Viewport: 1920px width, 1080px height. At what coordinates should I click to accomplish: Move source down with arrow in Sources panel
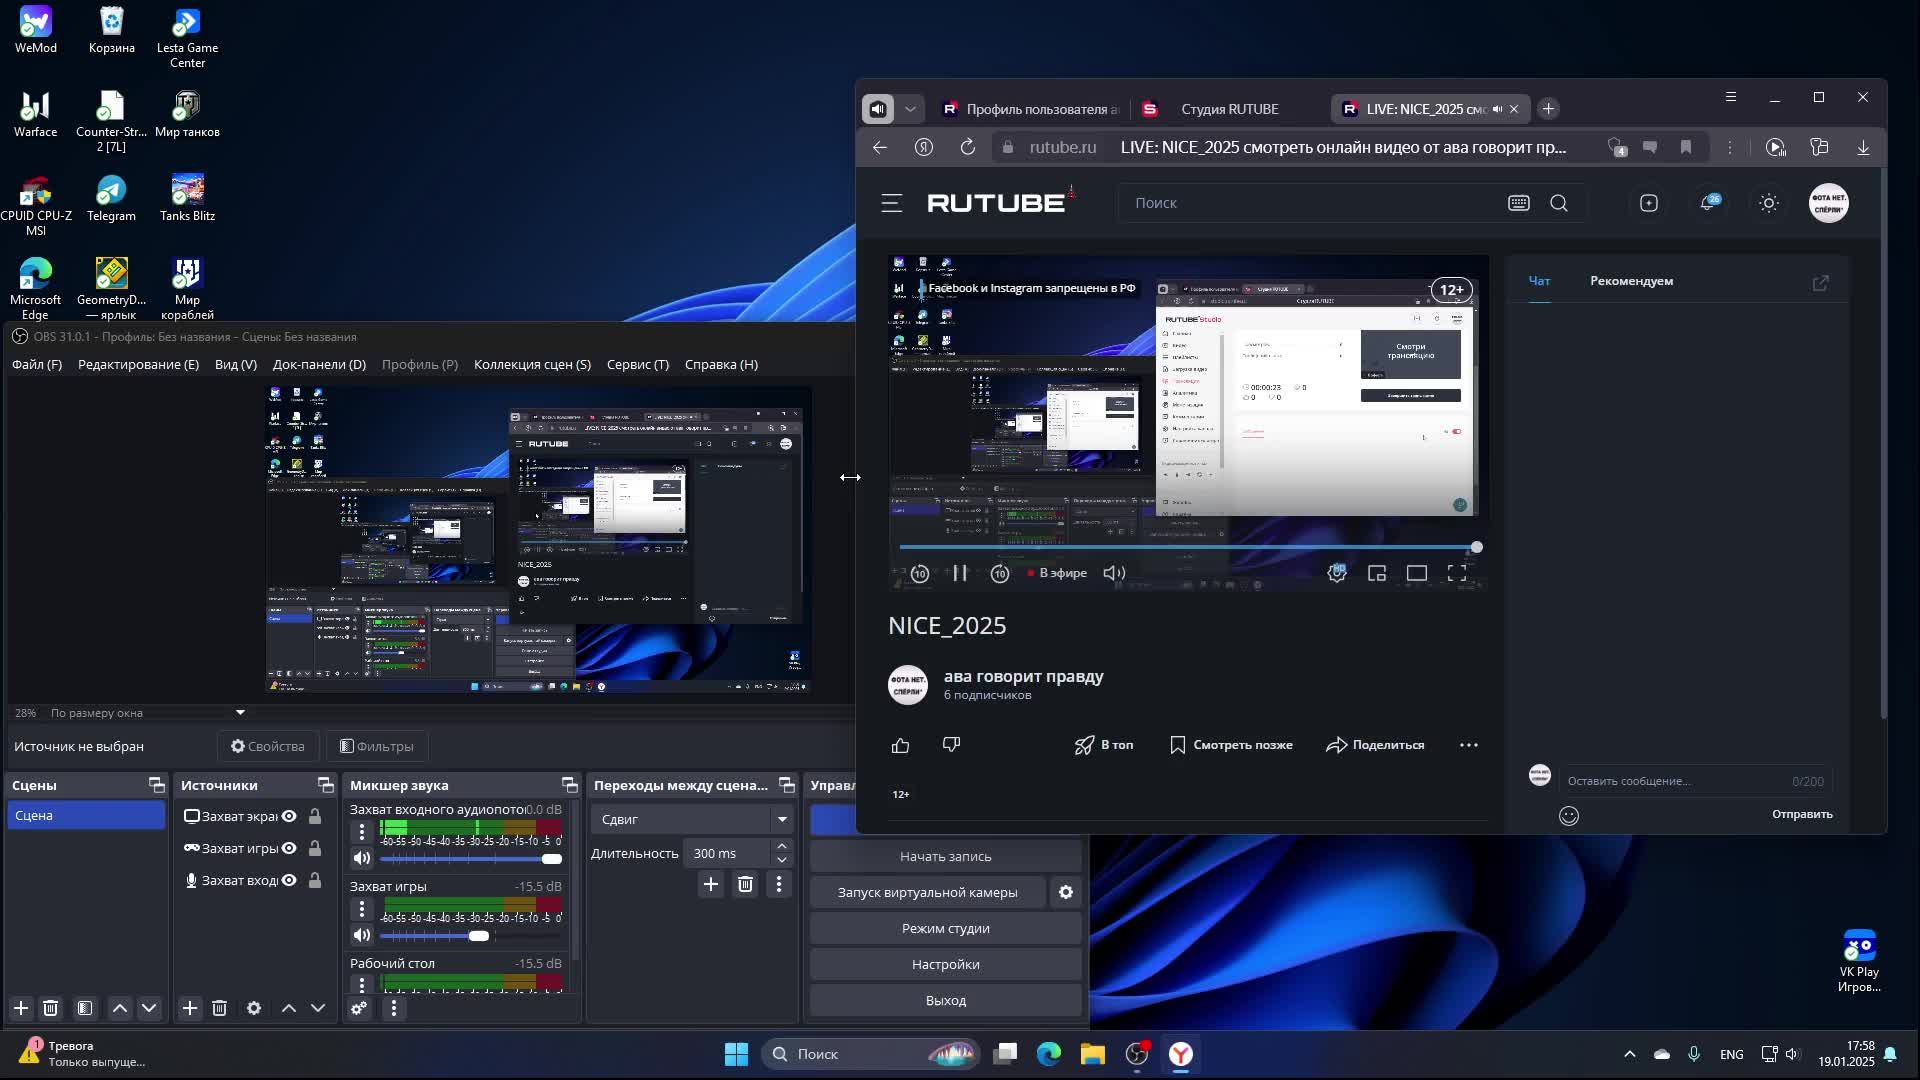pyautogui.click(x=318, y=1008)
